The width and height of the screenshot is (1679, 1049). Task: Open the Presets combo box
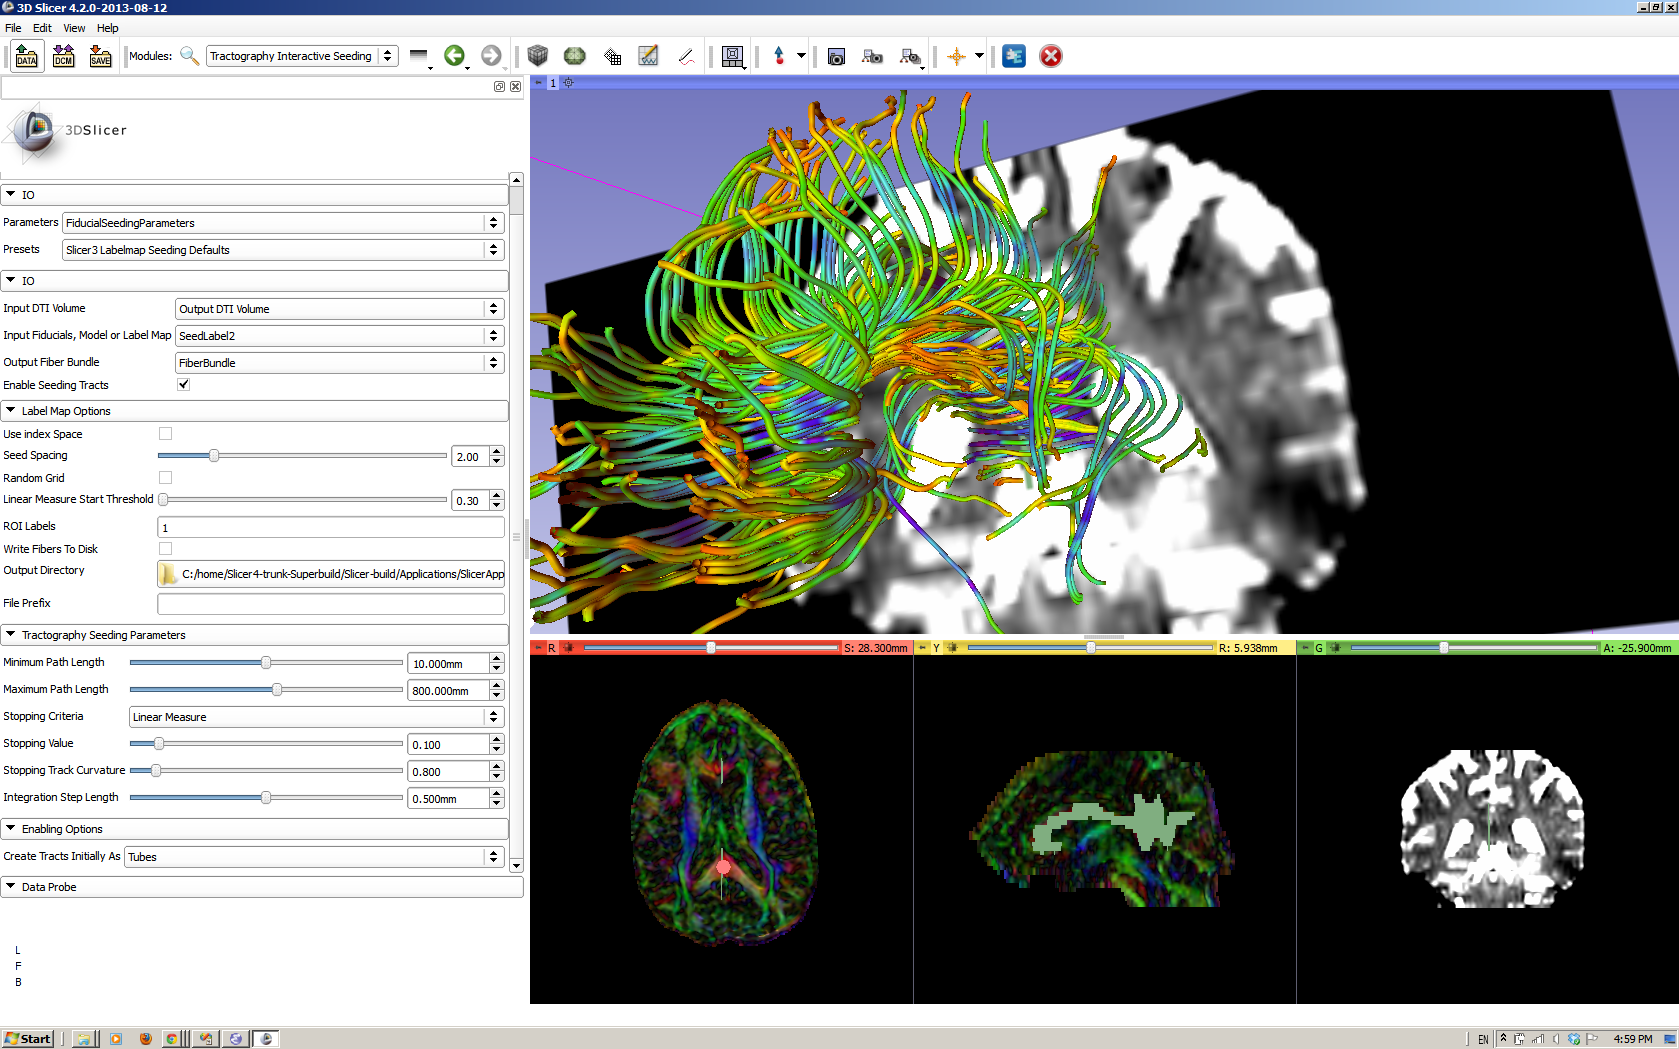[x=282, y=250]
